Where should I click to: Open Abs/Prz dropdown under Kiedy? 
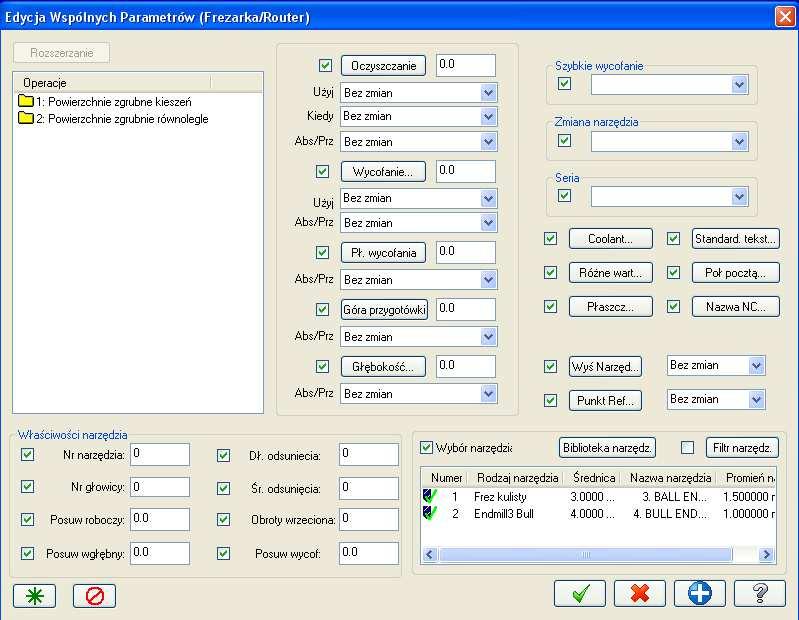pos(418,142)
